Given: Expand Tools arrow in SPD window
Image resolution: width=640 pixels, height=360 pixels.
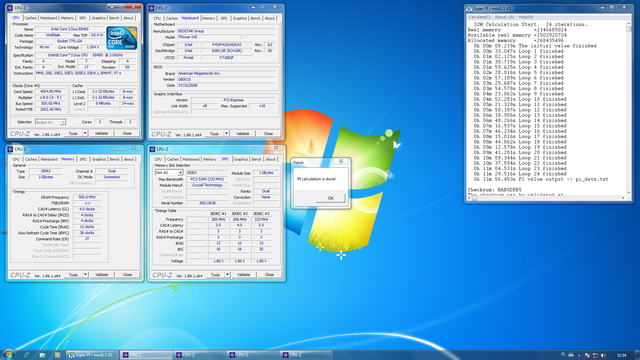Looking at the screenshot, I should click(227, 275).
